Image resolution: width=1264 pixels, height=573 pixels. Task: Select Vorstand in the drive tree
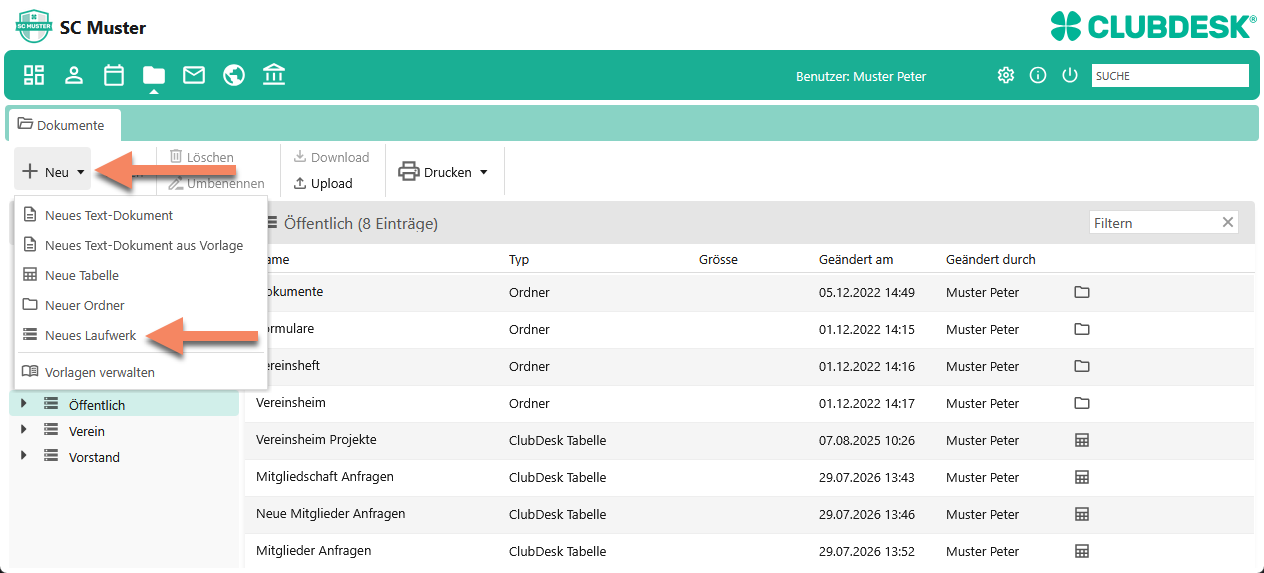tap(94, 457)
